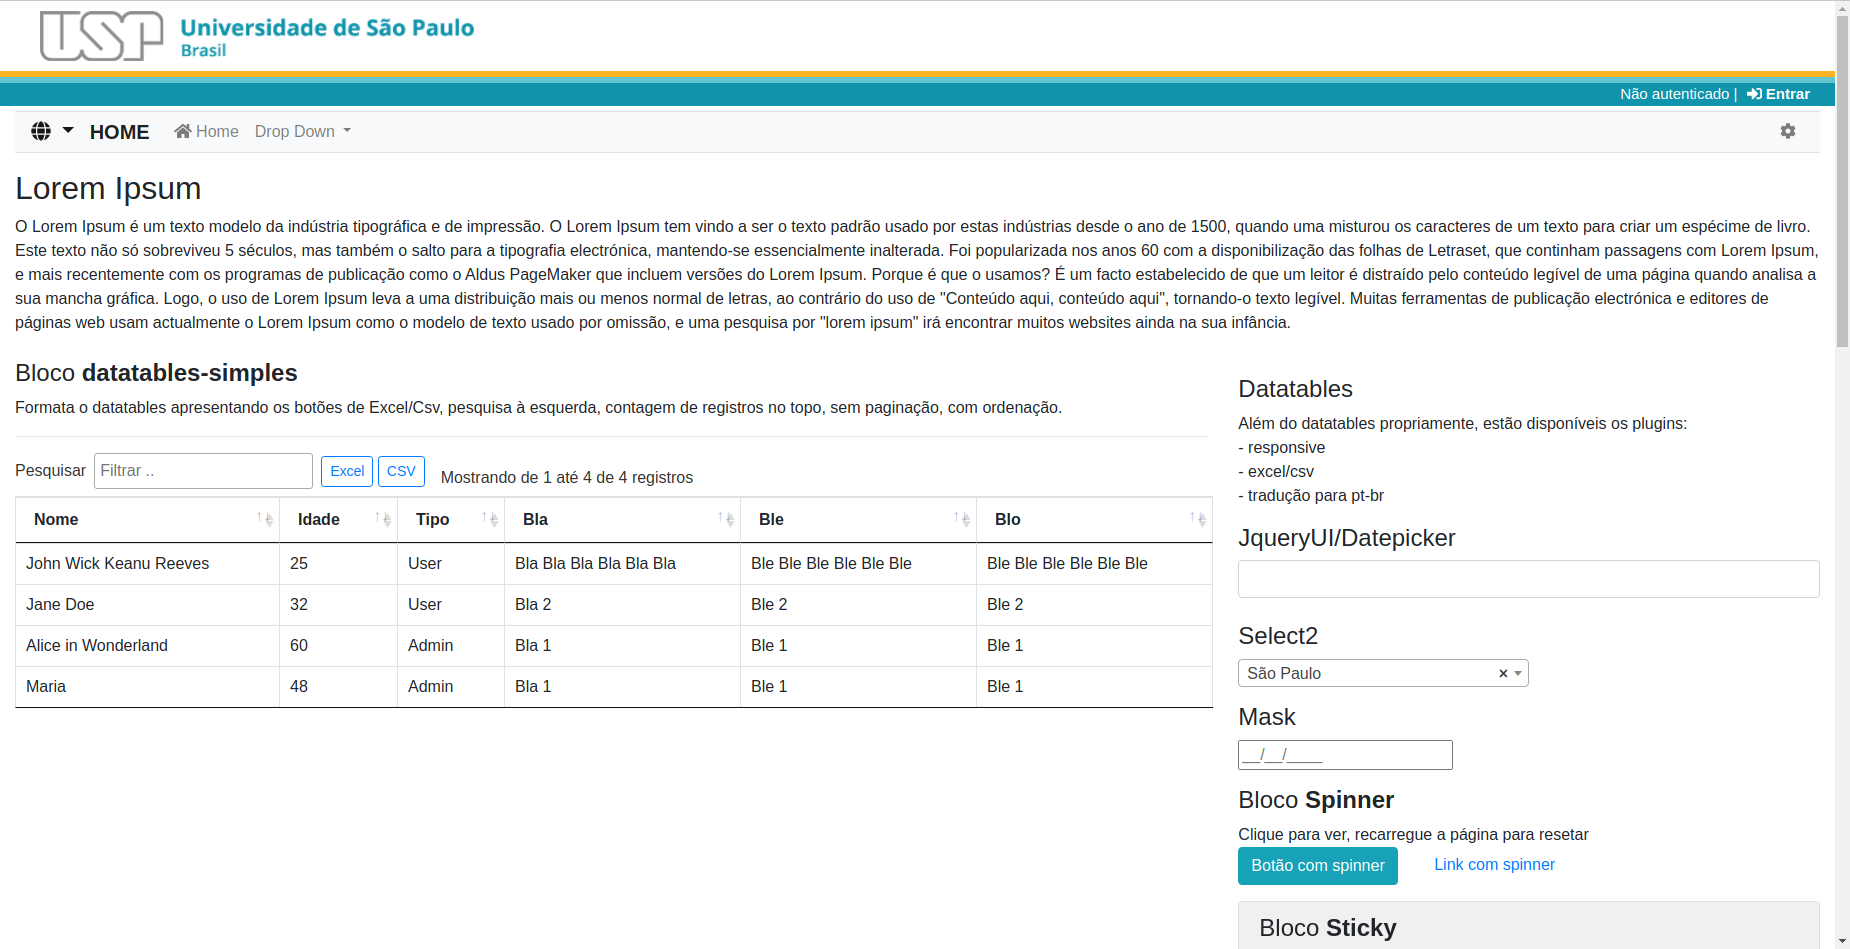
Task: Open settings with the gear icon
Action: (1788, 131)
